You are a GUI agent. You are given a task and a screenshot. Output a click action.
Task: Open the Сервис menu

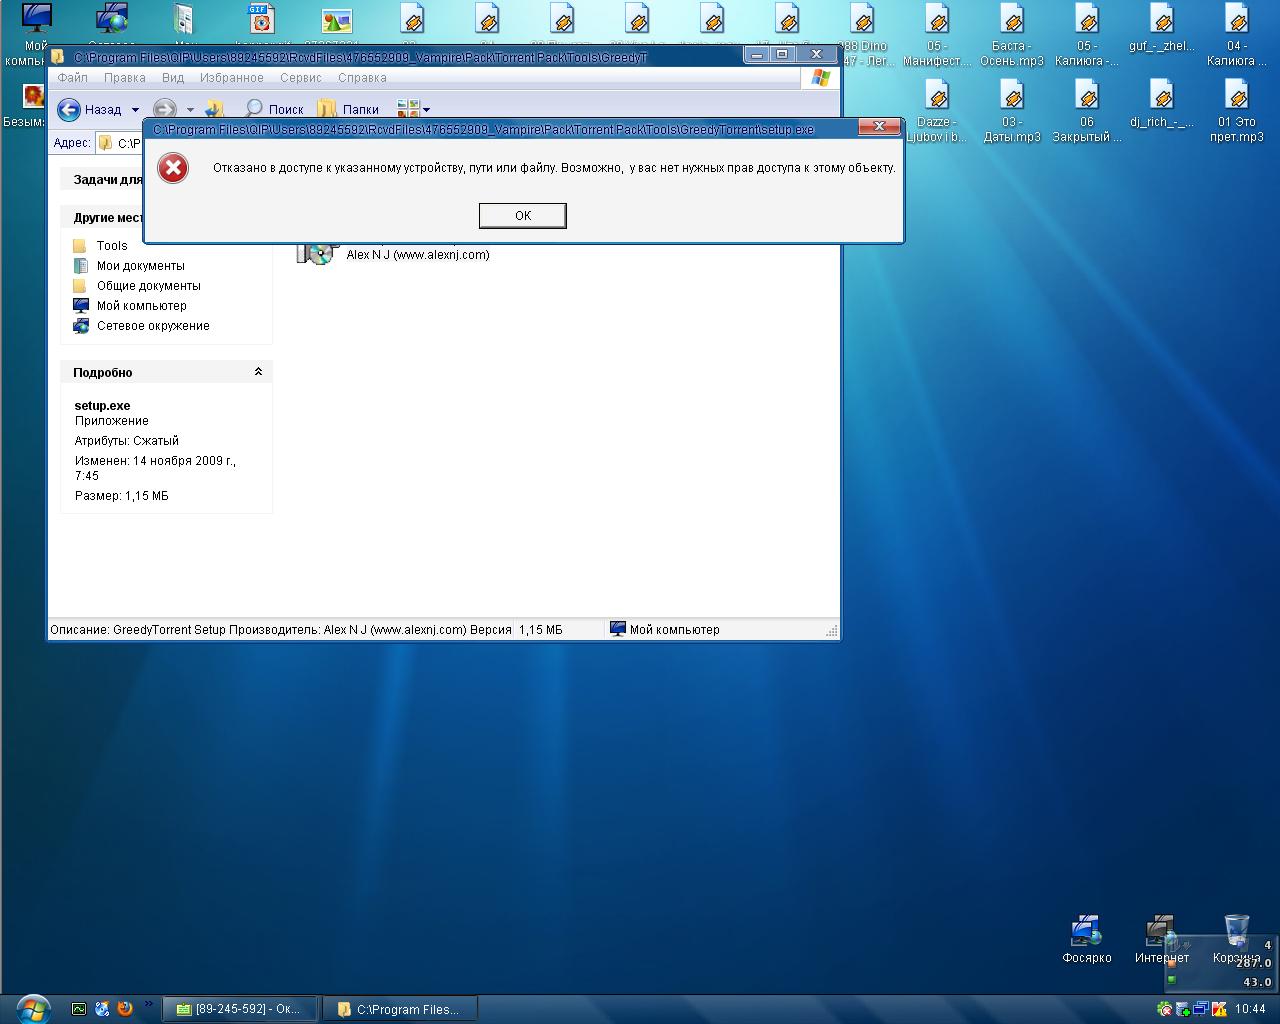coord(300,78)
